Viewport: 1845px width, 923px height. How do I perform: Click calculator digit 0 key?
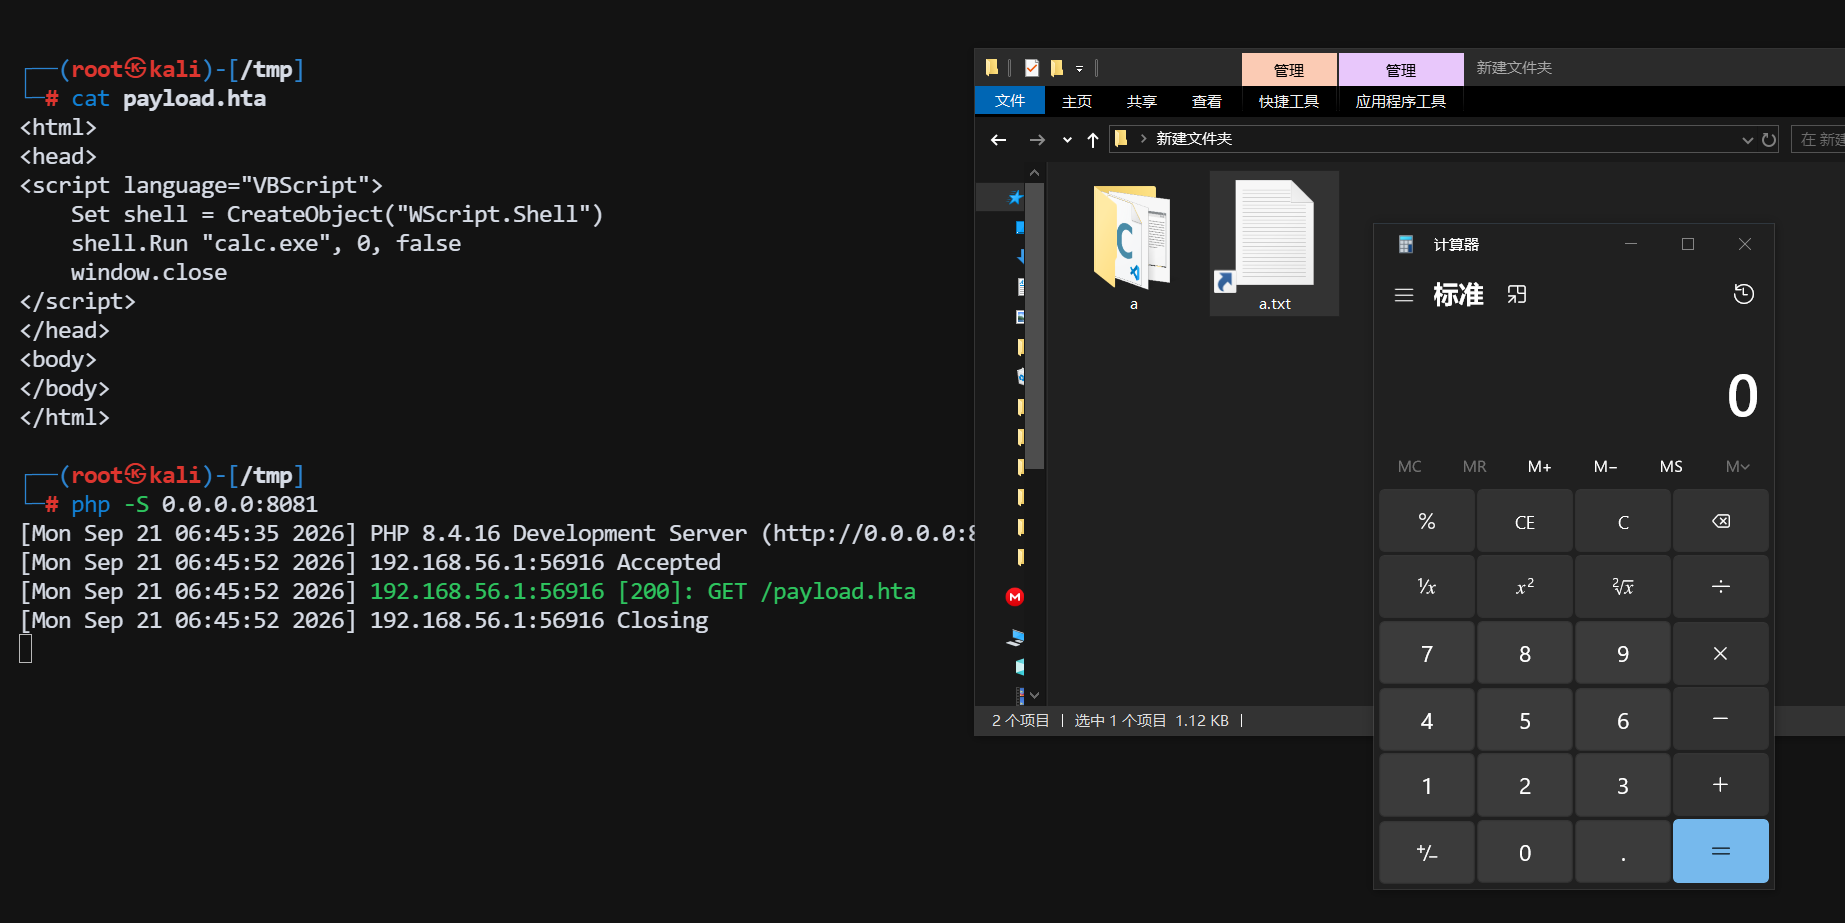(x=1525, y=851)
